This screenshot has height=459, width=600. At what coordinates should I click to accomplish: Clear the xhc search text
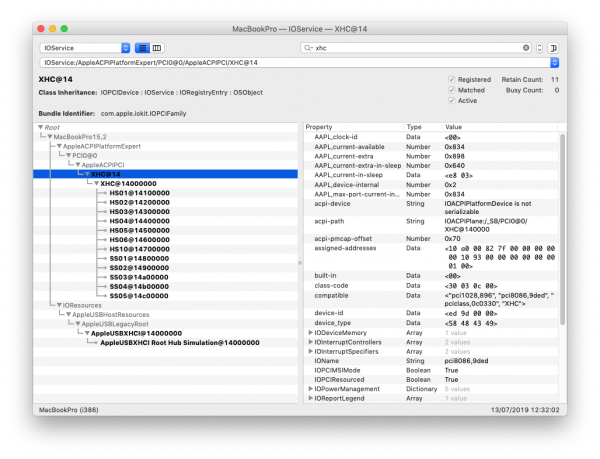coord(527,48)
